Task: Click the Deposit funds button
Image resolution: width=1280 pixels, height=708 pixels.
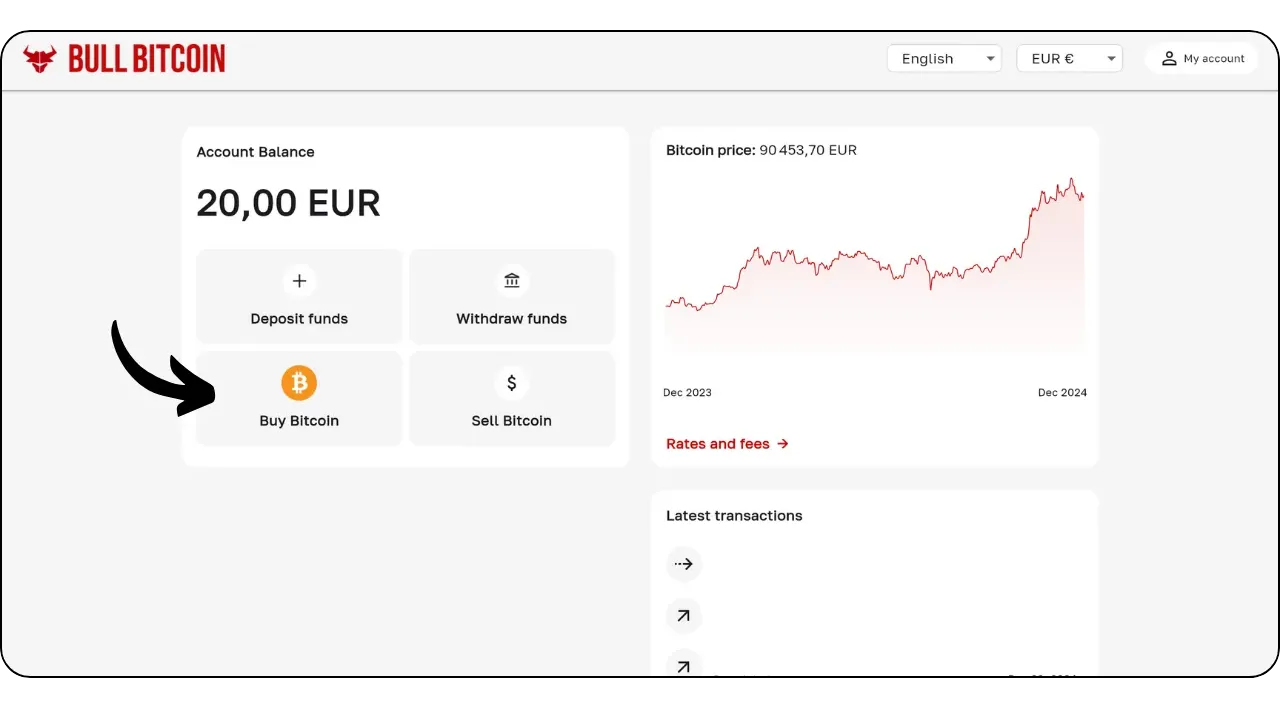Action: [299, 297]
